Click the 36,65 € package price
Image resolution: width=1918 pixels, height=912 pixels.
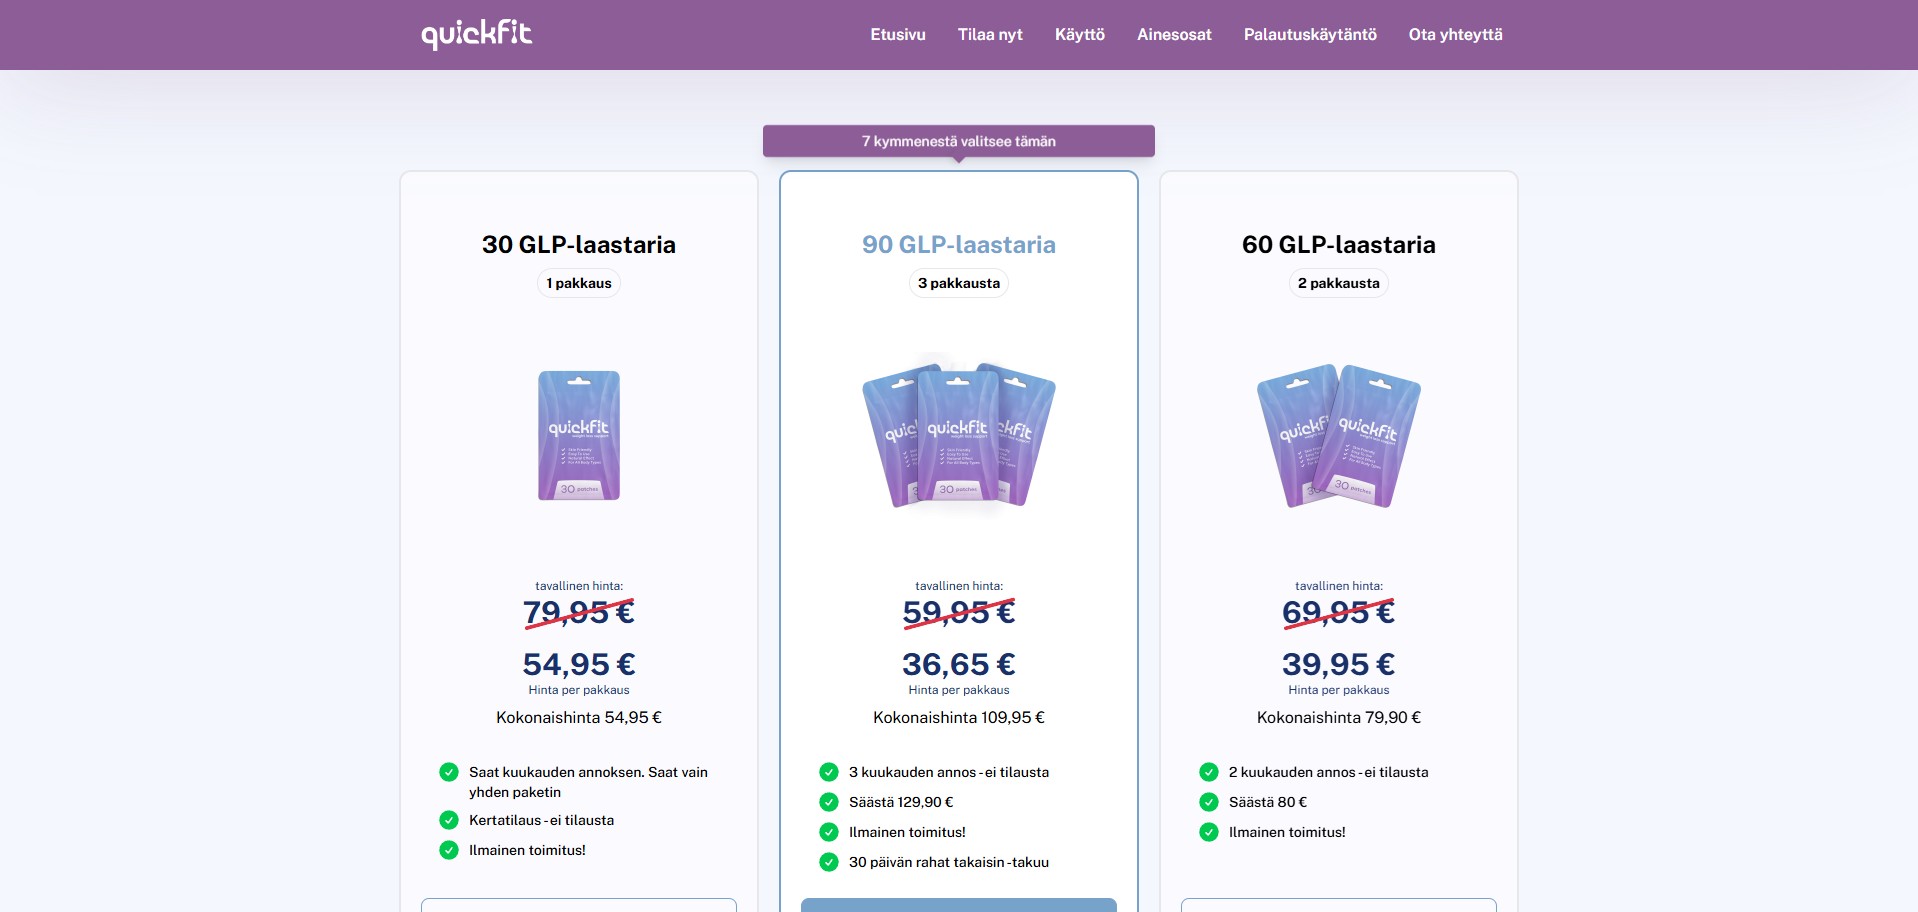959,664
